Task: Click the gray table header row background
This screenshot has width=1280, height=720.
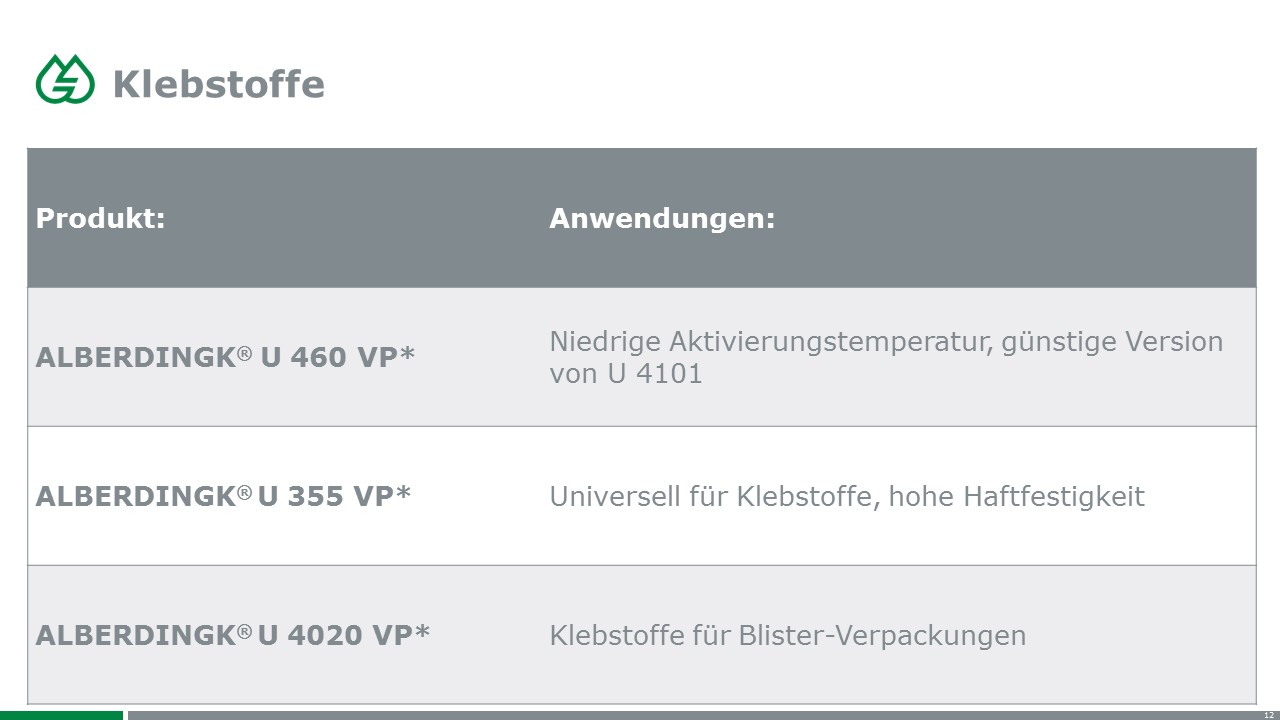Action: click(641, 218)
